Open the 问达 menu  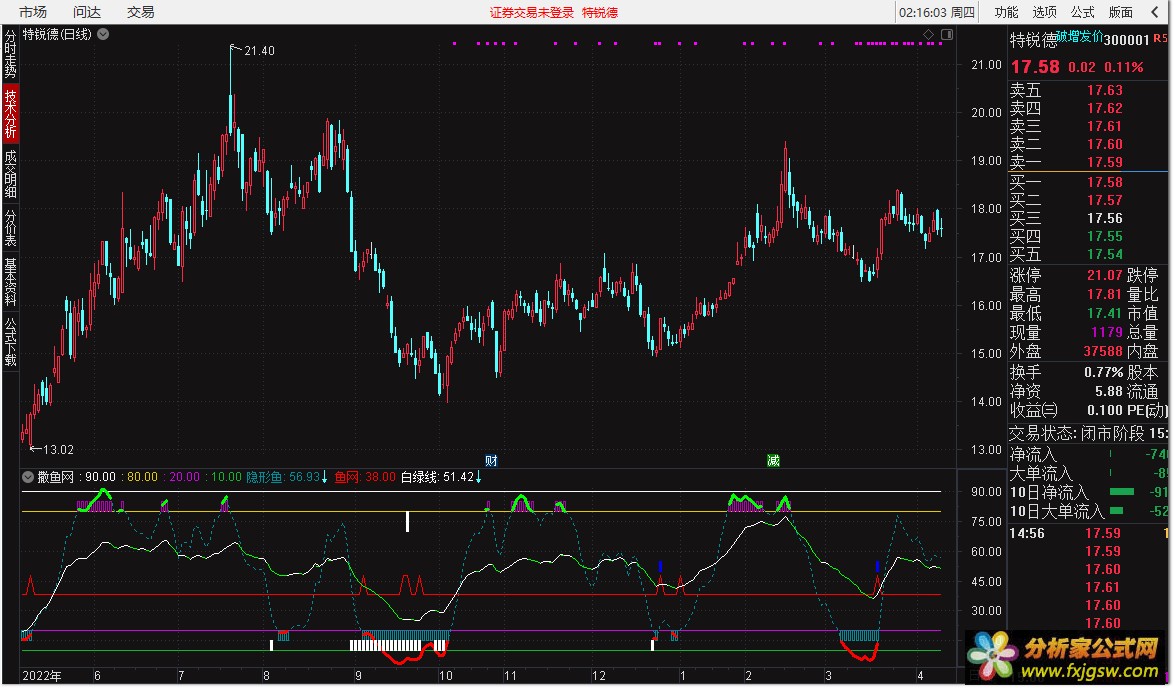(86, 12)
